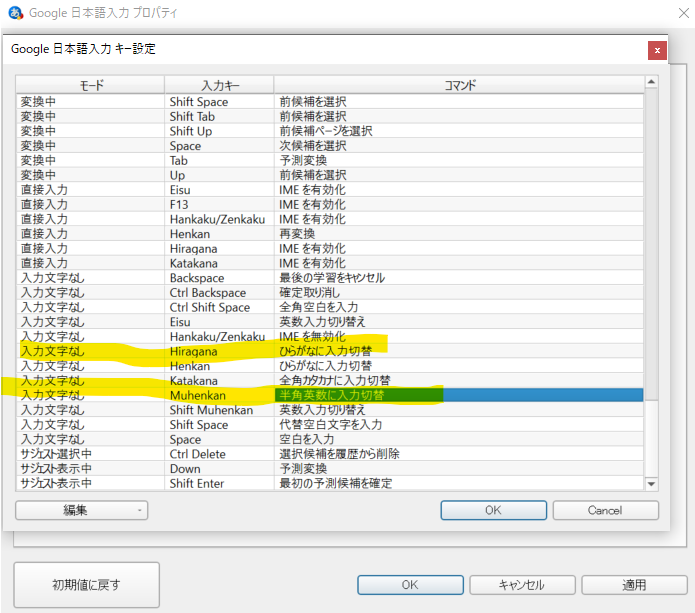Select Hankaku/Zenkaku in 直接入力 row
Screen dimensions: 695x613
click(x=219, y=219)
